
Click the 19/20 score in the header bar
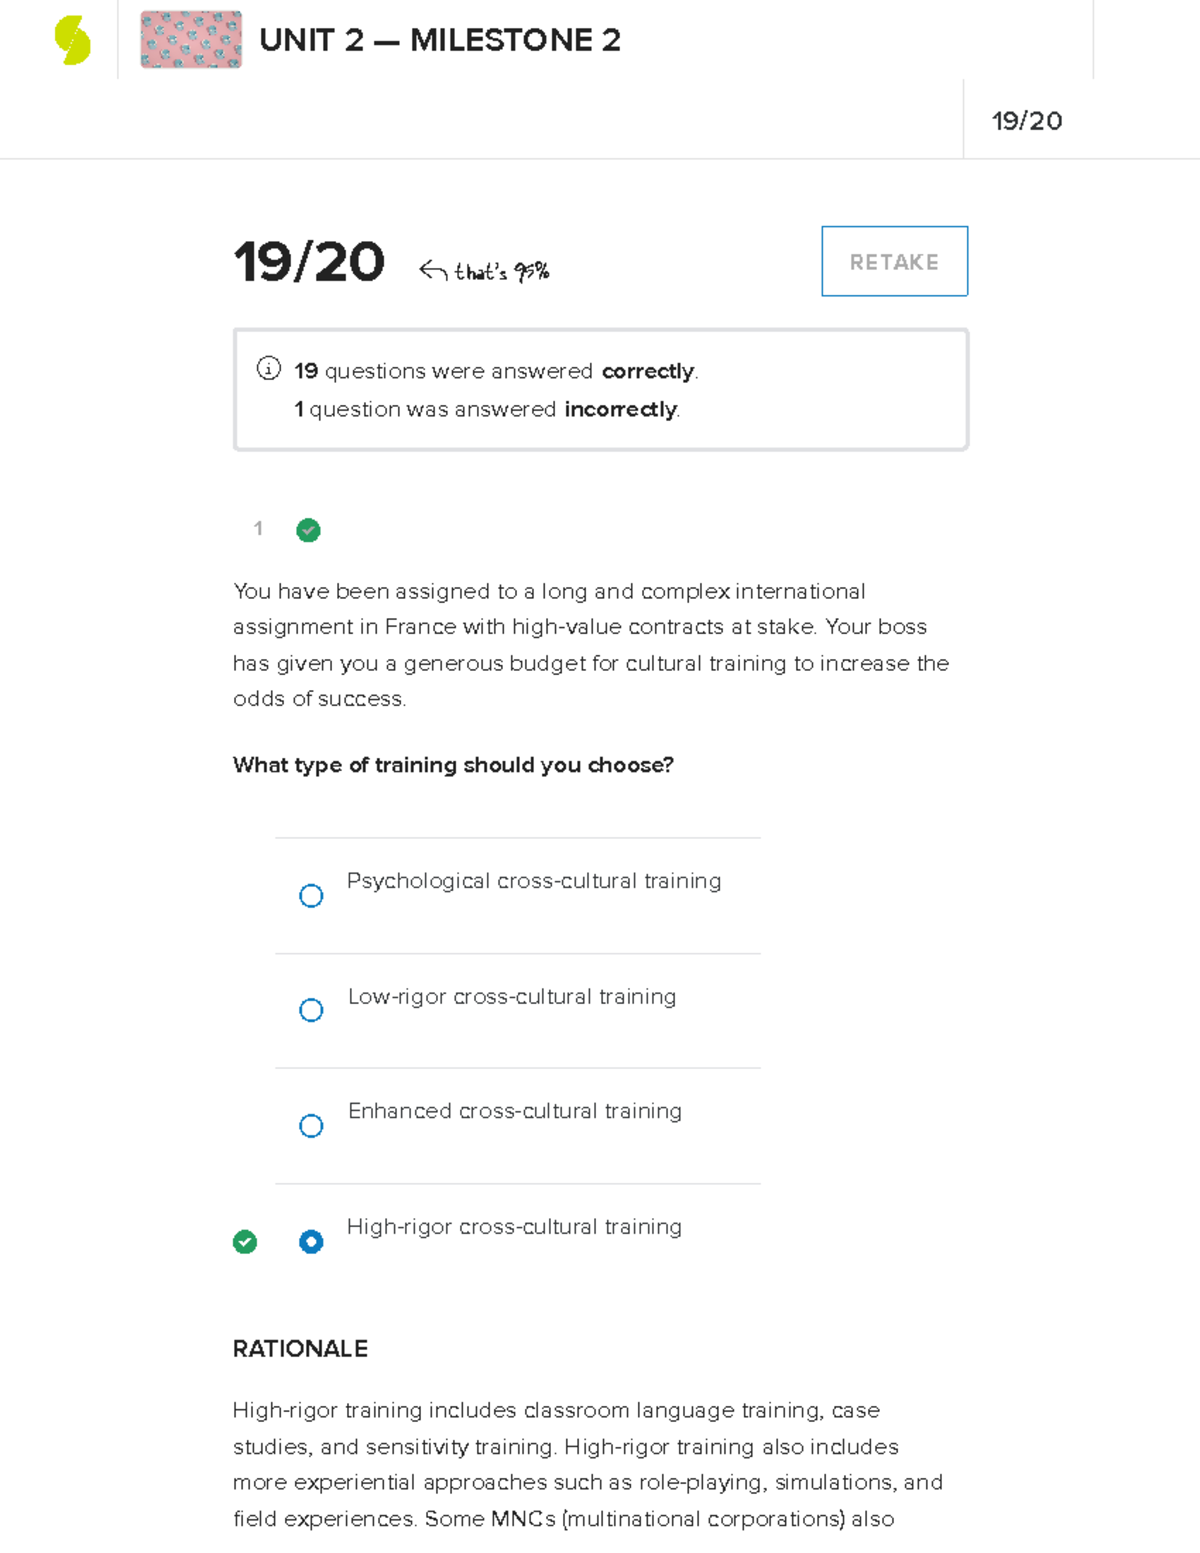click(x=1027, y=121)
